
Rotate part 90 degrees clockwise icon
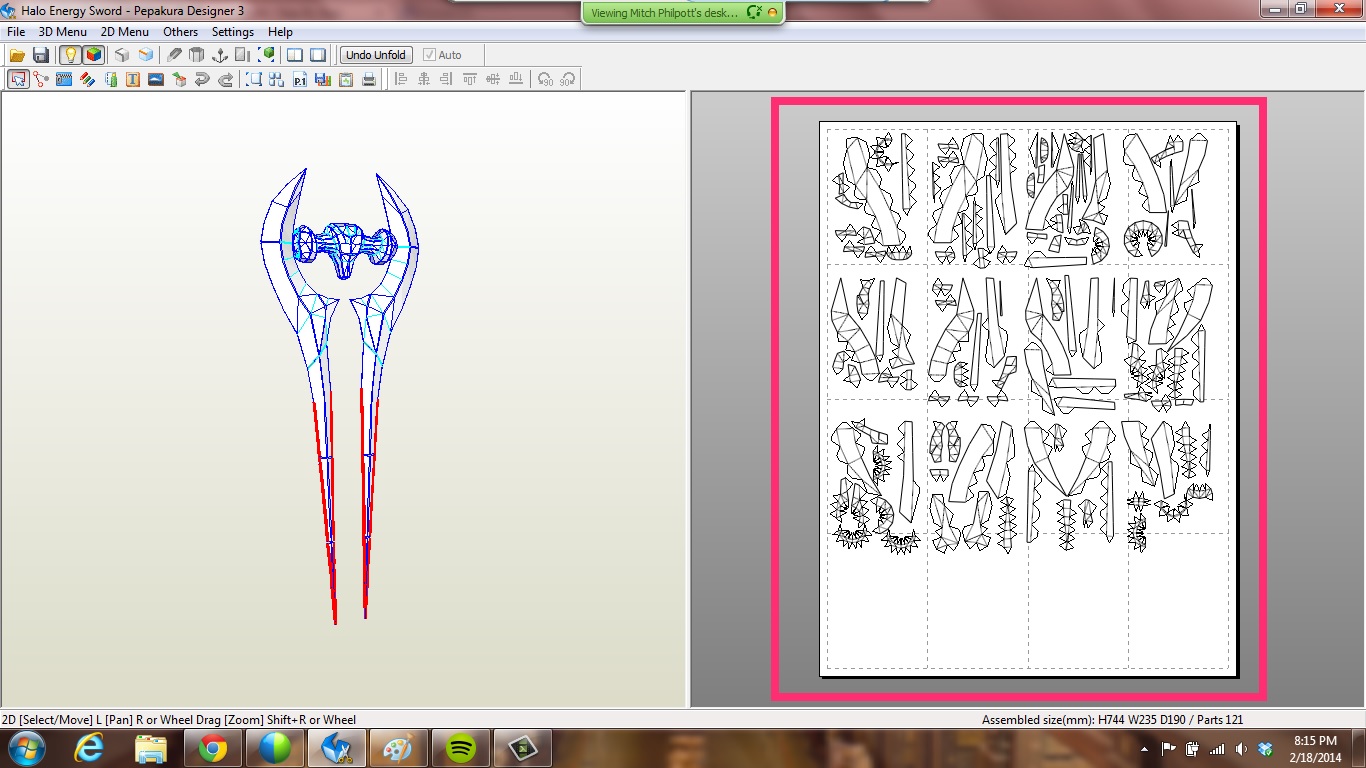pyautogui.click(x=568, y=79)
